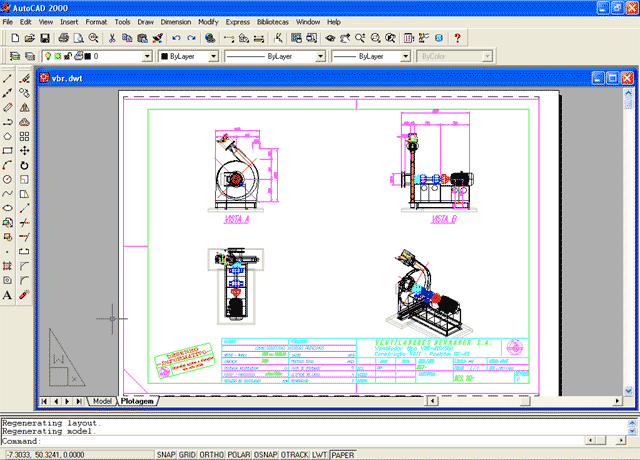Toggle SNAP mode in status bar
Screen dimensions: 640x460
[169, 454]
